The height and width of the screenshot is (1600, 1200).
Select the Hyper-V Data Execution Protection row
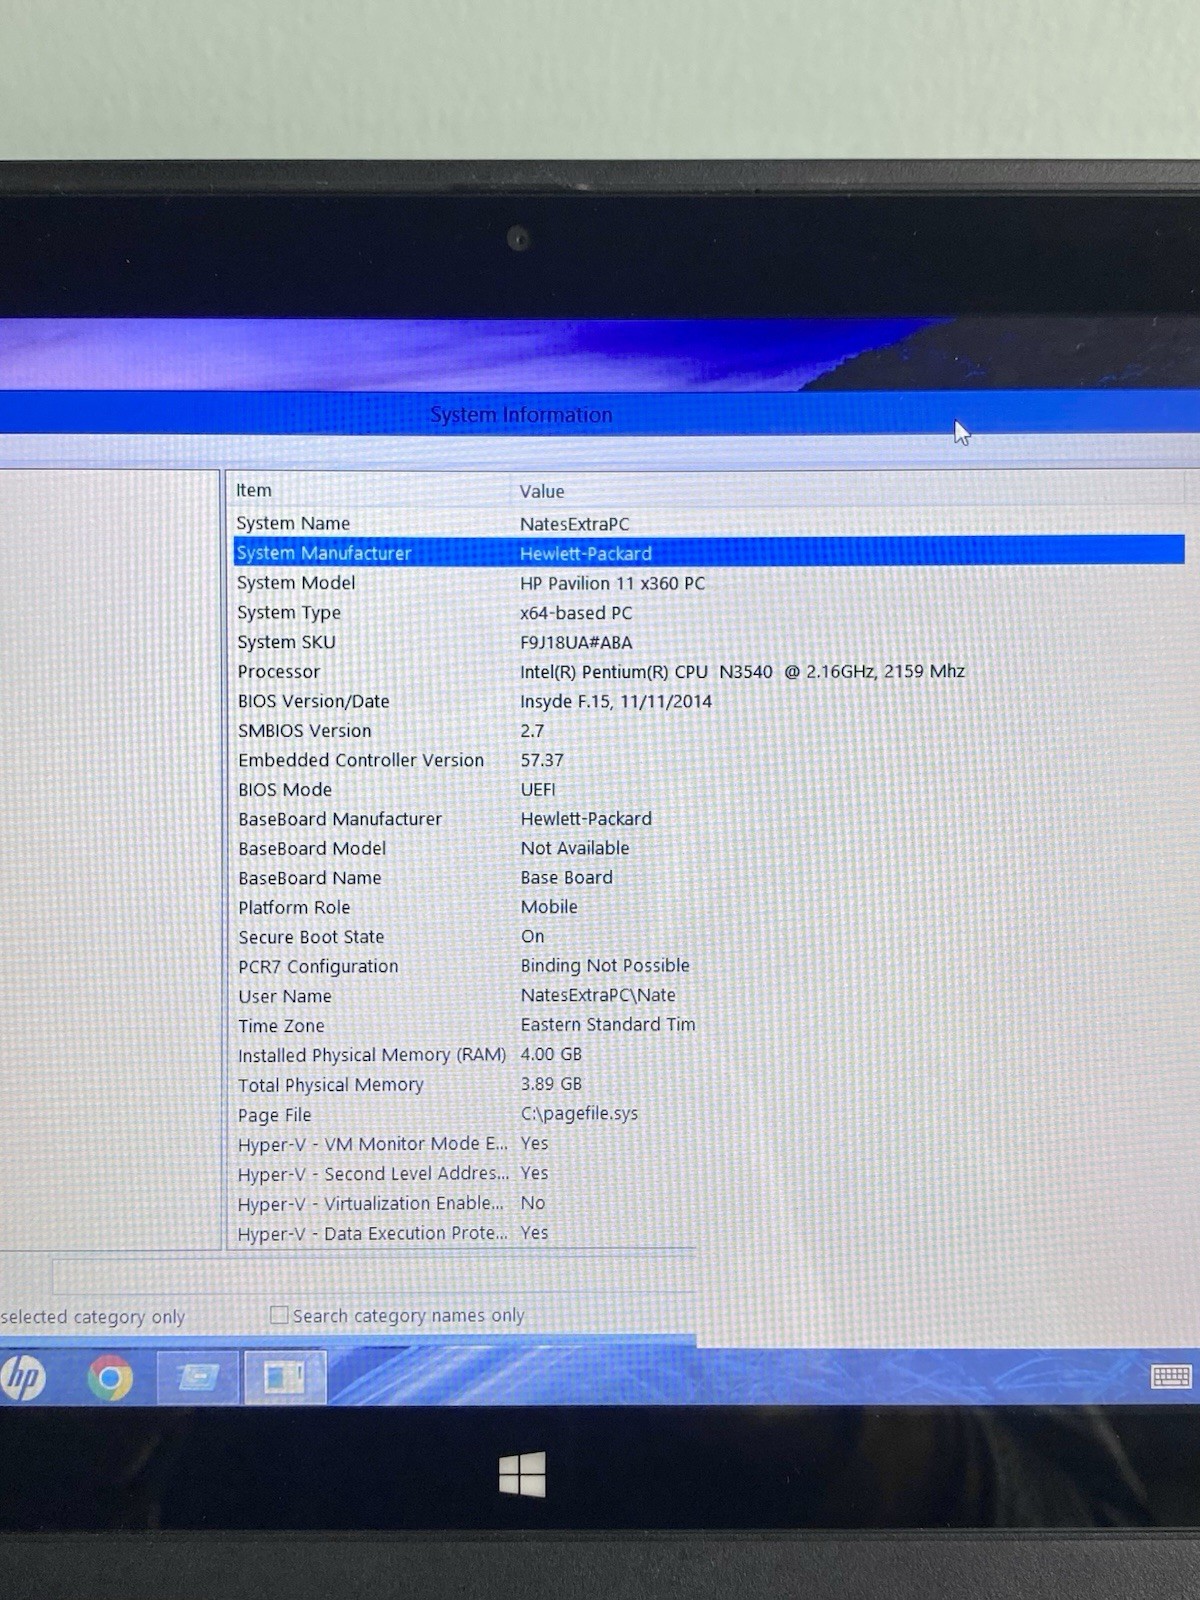click(x=465, y=1233)
